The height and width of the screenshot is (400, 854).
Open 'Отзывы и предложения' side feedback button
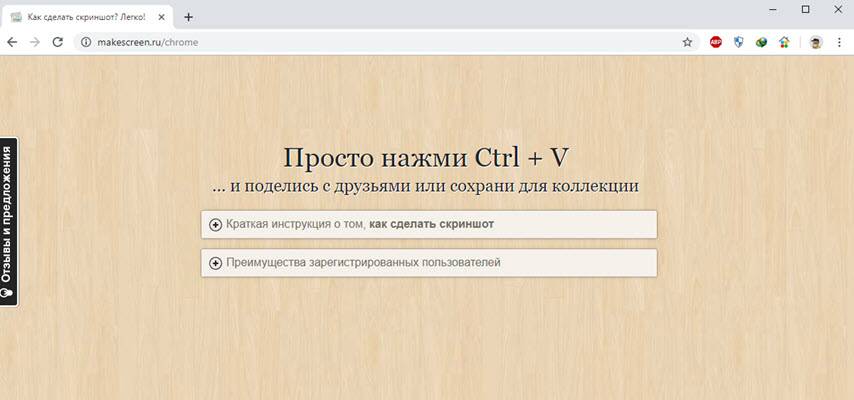(8, 221)
